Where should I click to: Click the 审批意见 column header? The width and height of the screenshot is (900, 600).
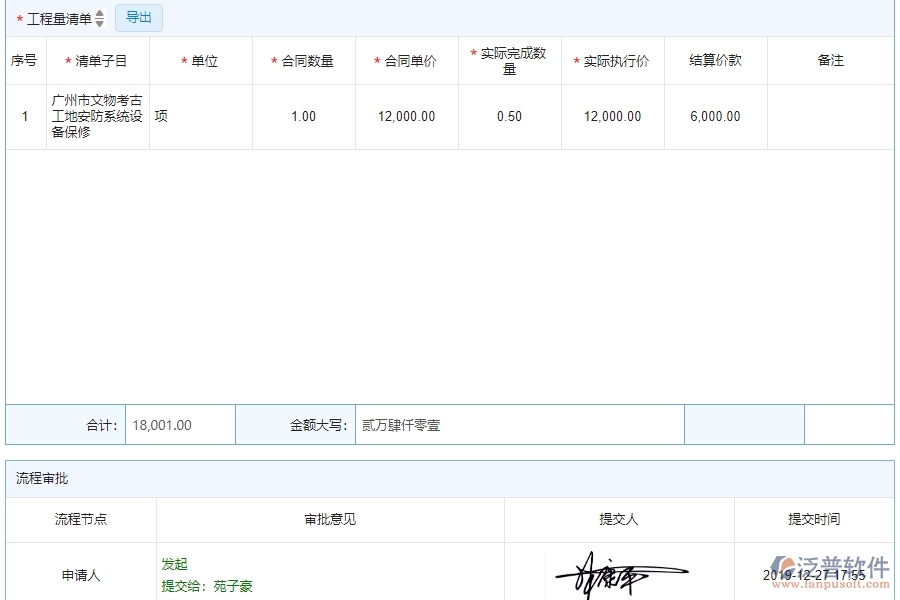pyautogui.click(x=330, y=520)
